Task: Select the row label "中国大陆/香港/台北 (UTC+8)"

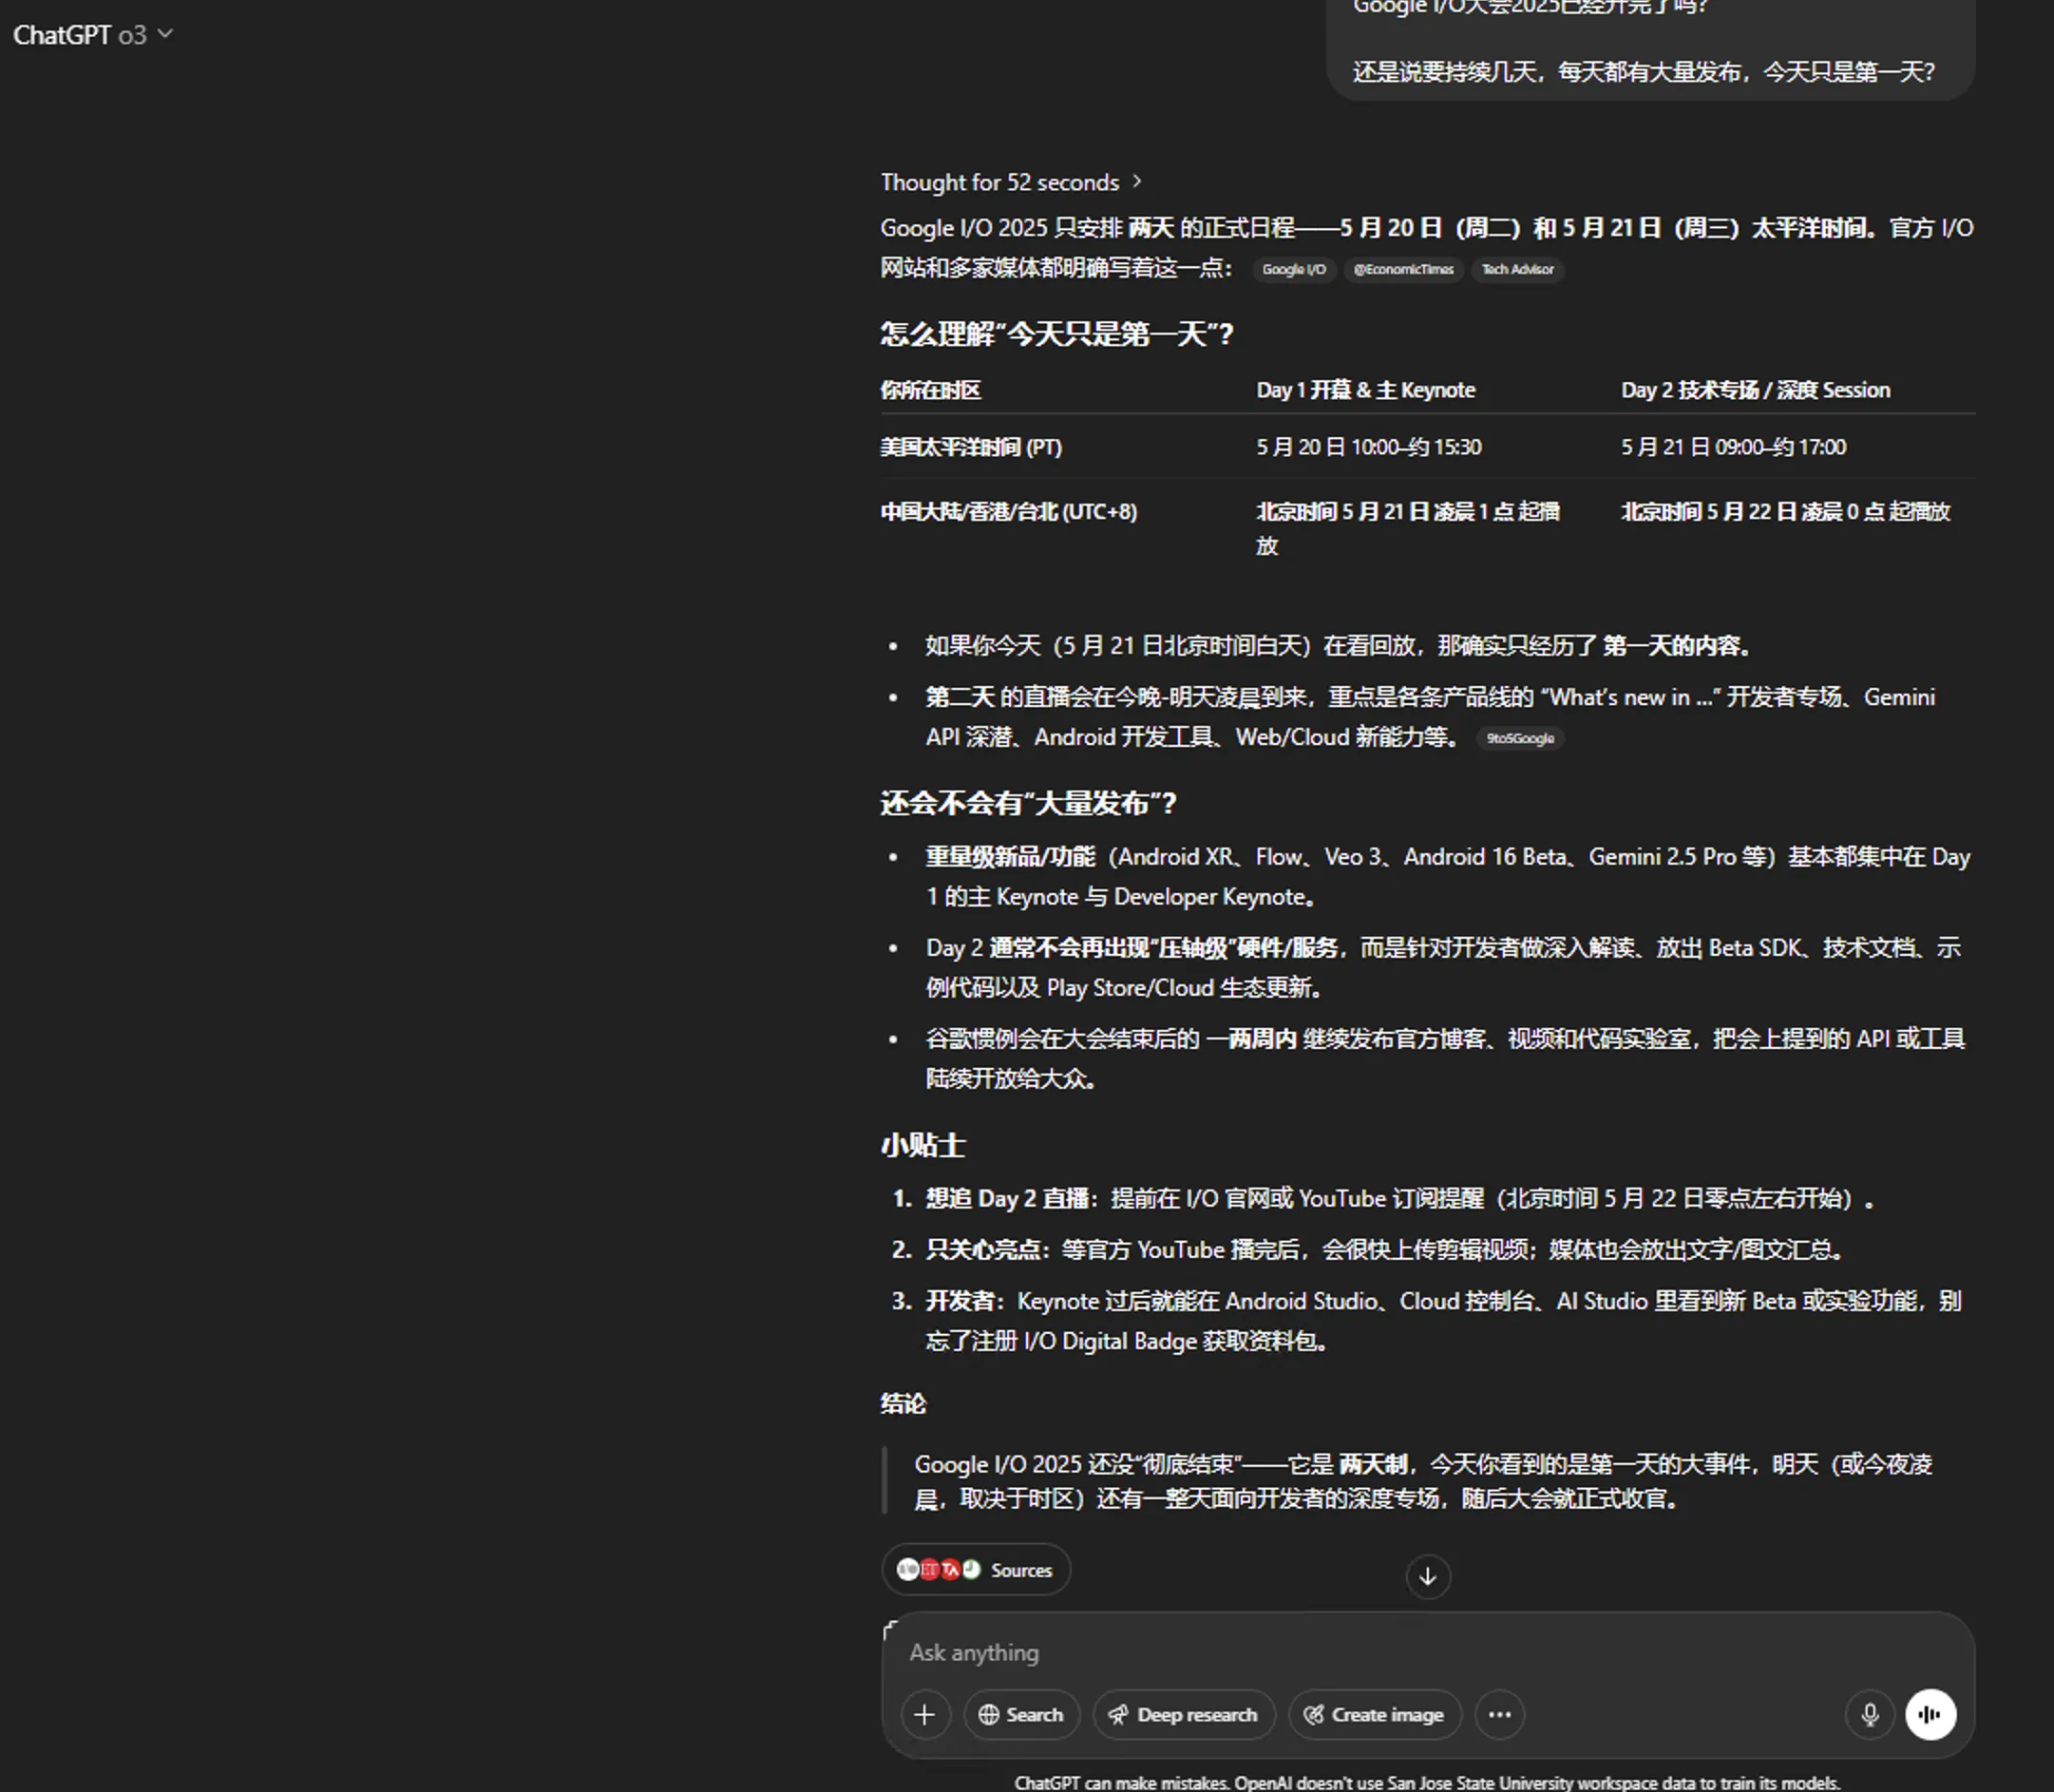Action: point(1008,512)
